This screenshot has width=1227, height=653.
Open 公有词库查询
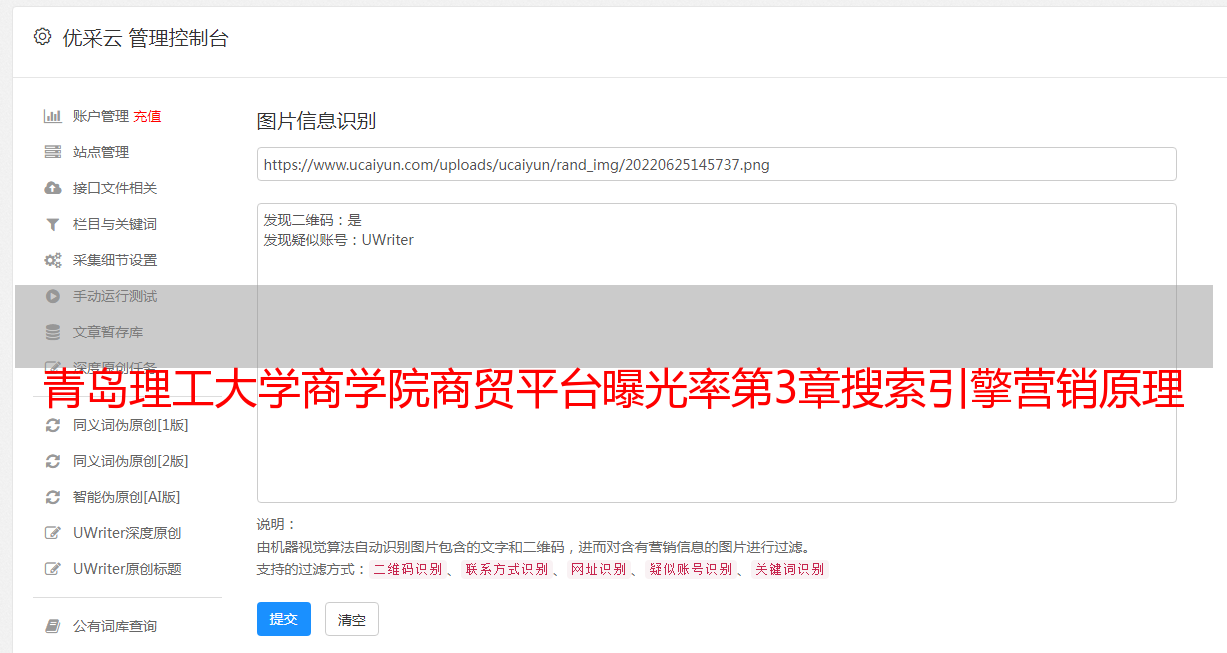click(x=115, y=626)
